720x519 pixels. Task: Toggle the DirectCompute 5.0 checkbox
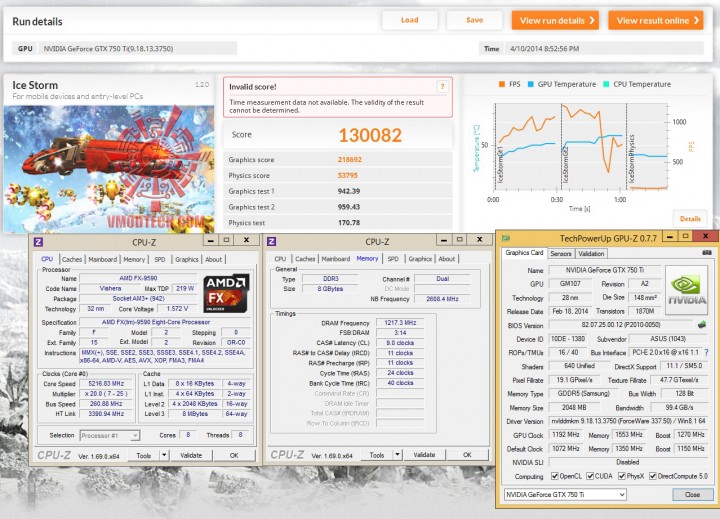[652, 476]
